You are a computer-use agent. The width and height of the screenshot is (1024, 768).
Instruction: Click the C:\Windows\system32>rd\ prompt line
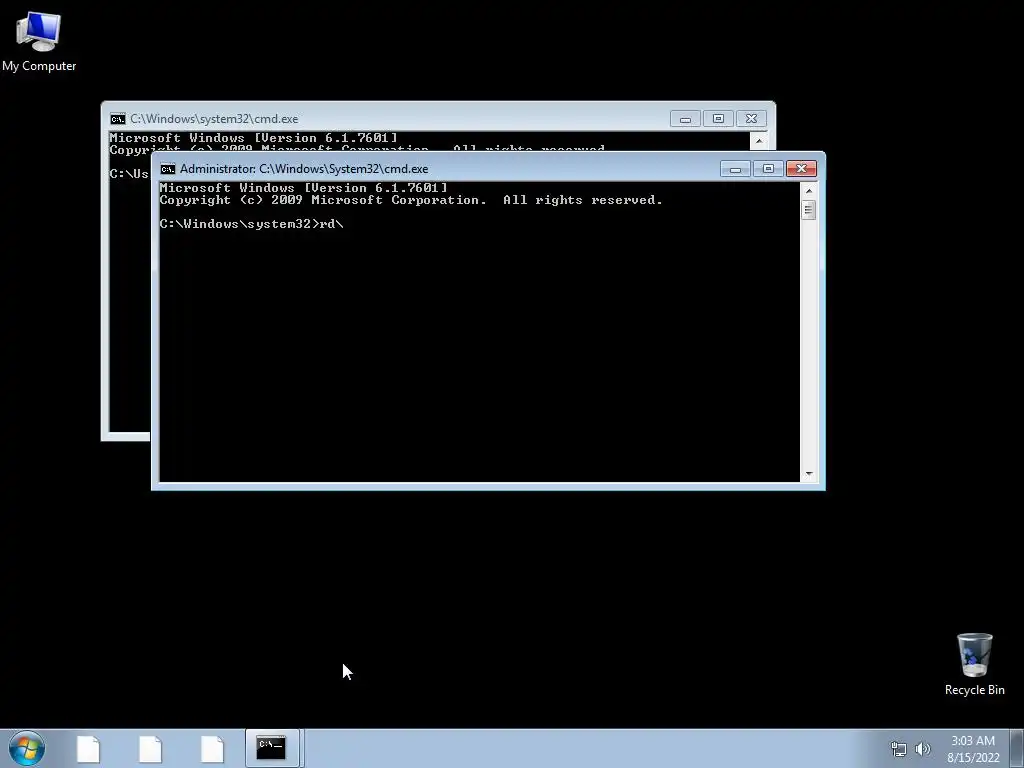(251, 224)
